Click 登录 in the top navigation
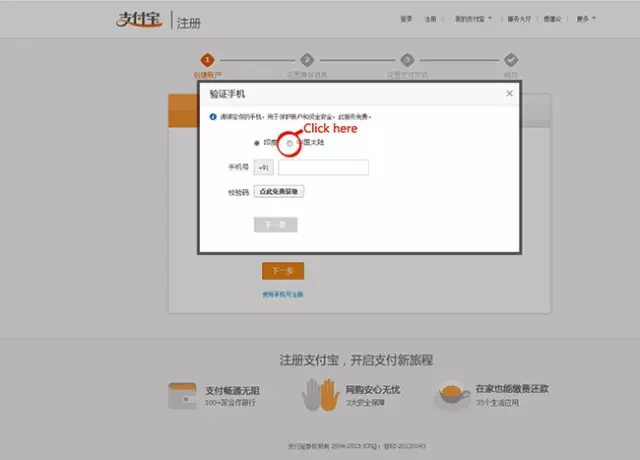This screenshot has width=640, height=460. pos(406,19)
